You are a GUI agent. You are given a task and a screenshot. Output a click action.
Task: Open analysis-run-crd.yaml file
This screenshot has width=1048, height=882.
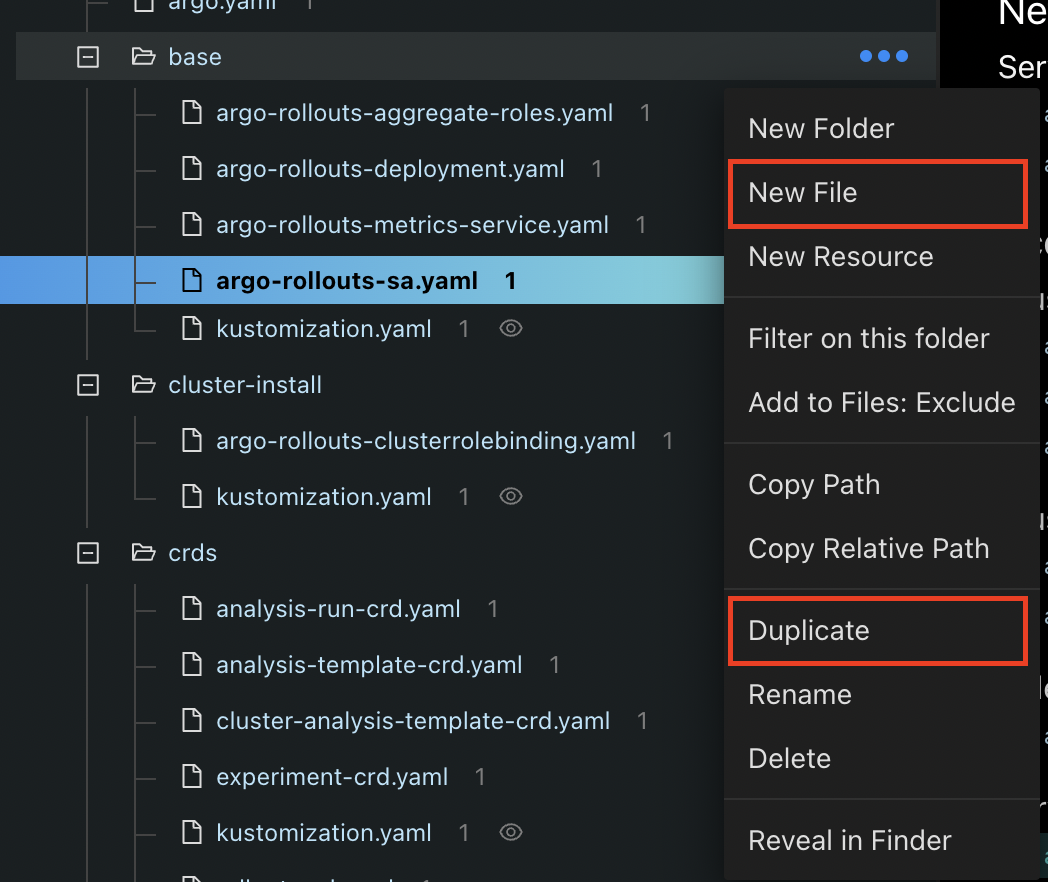[x=338, y=609]
